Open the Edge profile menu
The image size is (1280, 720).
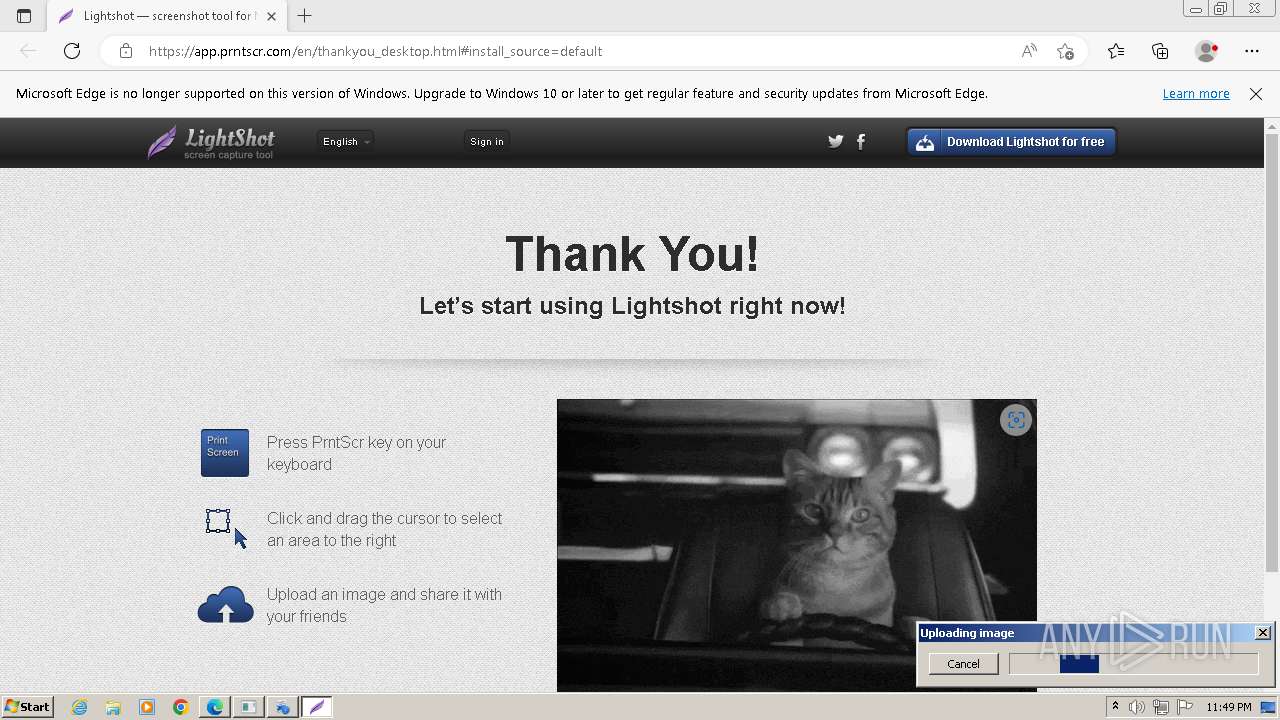(x=1206, y=51)
